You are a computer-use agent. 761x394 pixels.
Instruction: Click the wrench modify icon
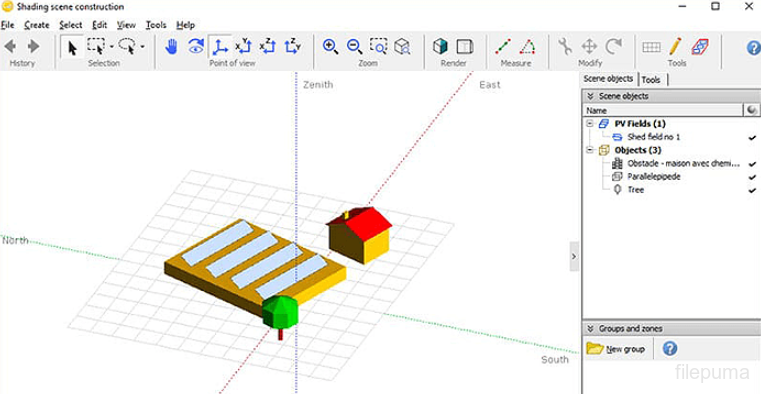click(x=564, y=47)
